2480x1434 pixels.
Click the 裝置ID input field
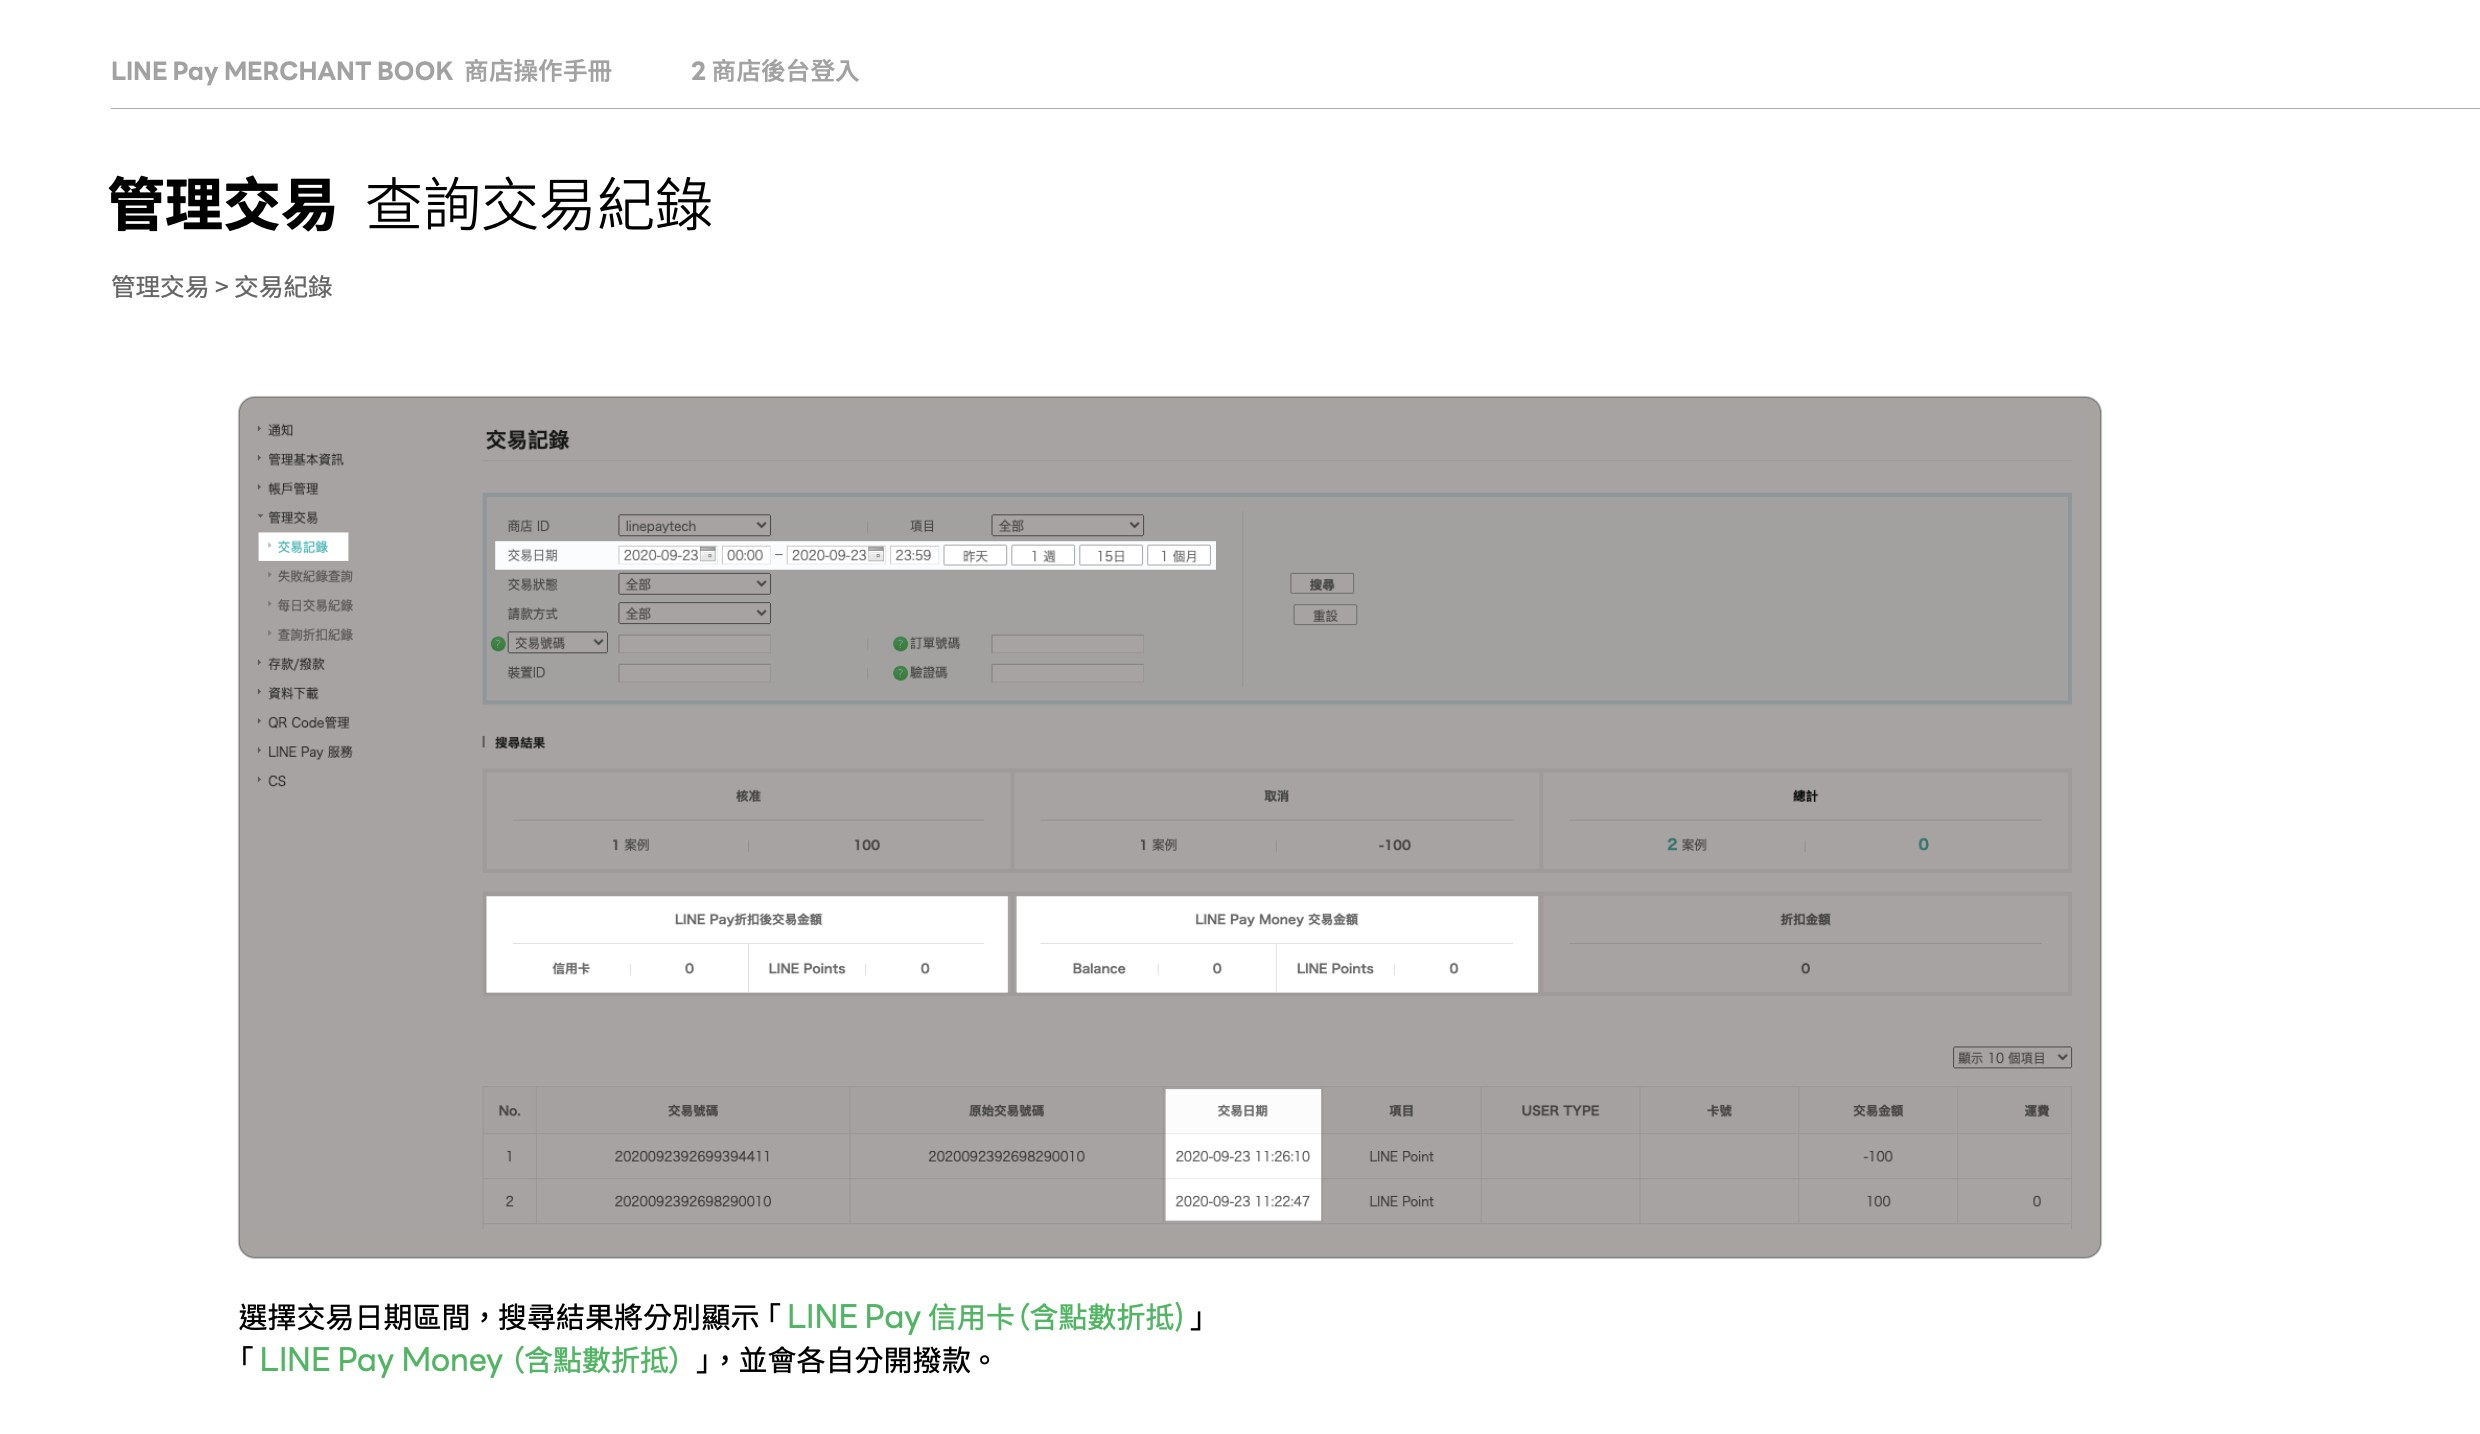tap(694, 673)
